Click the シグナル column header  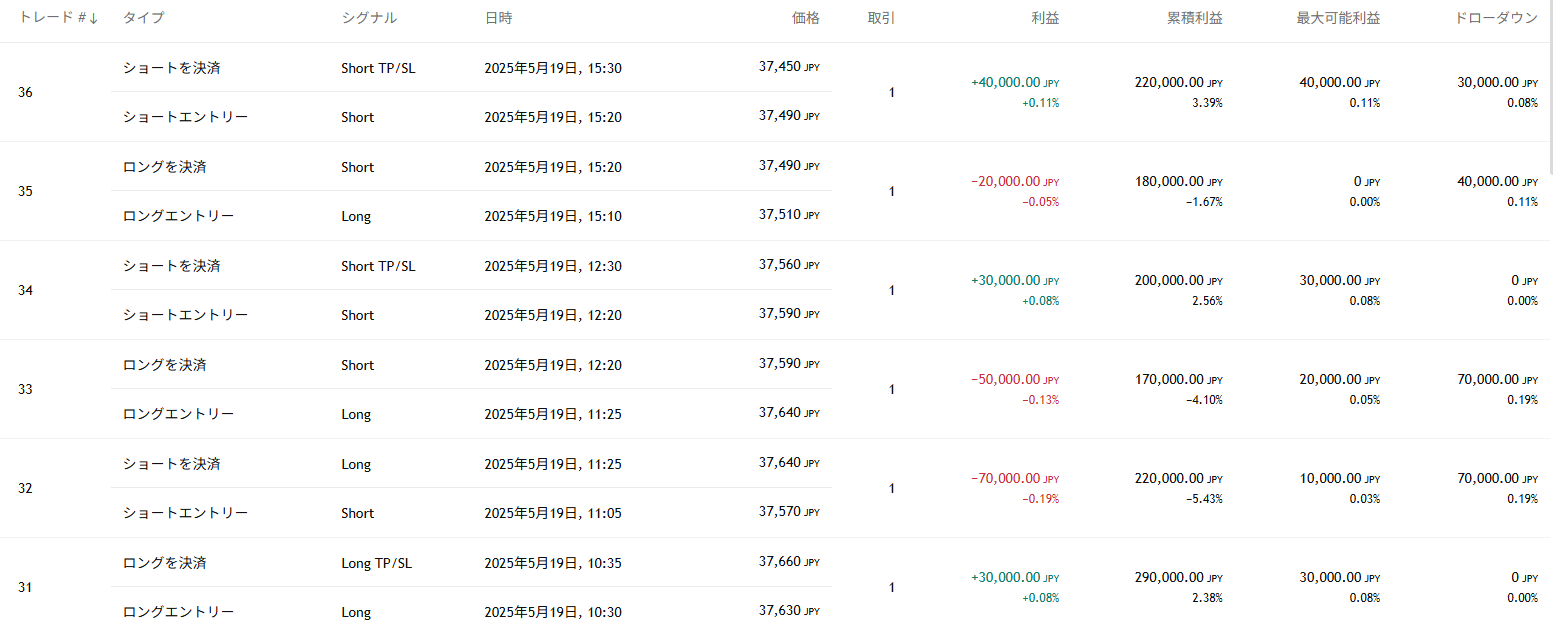(369, 18)
